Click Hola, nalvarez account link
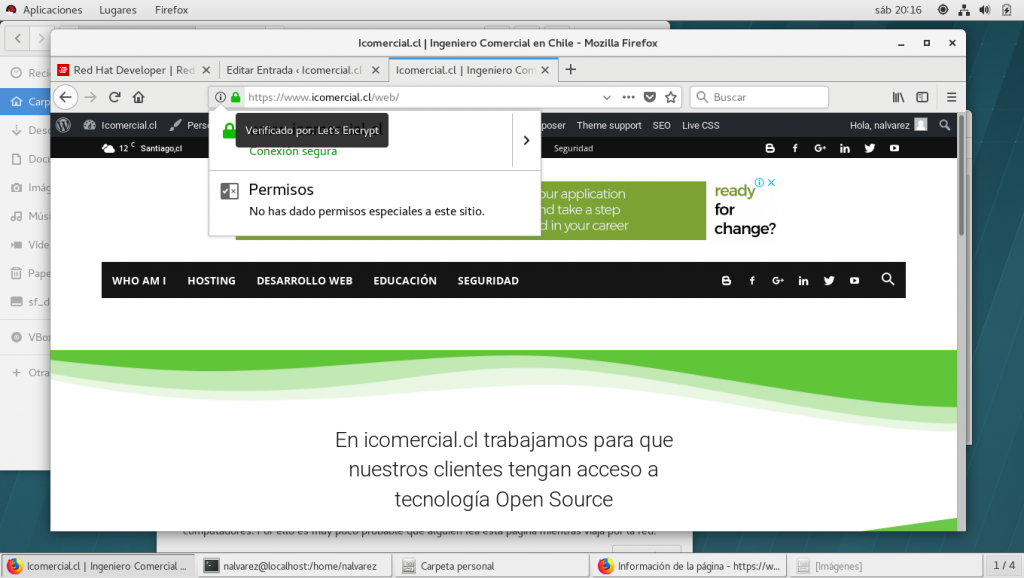 888,125
